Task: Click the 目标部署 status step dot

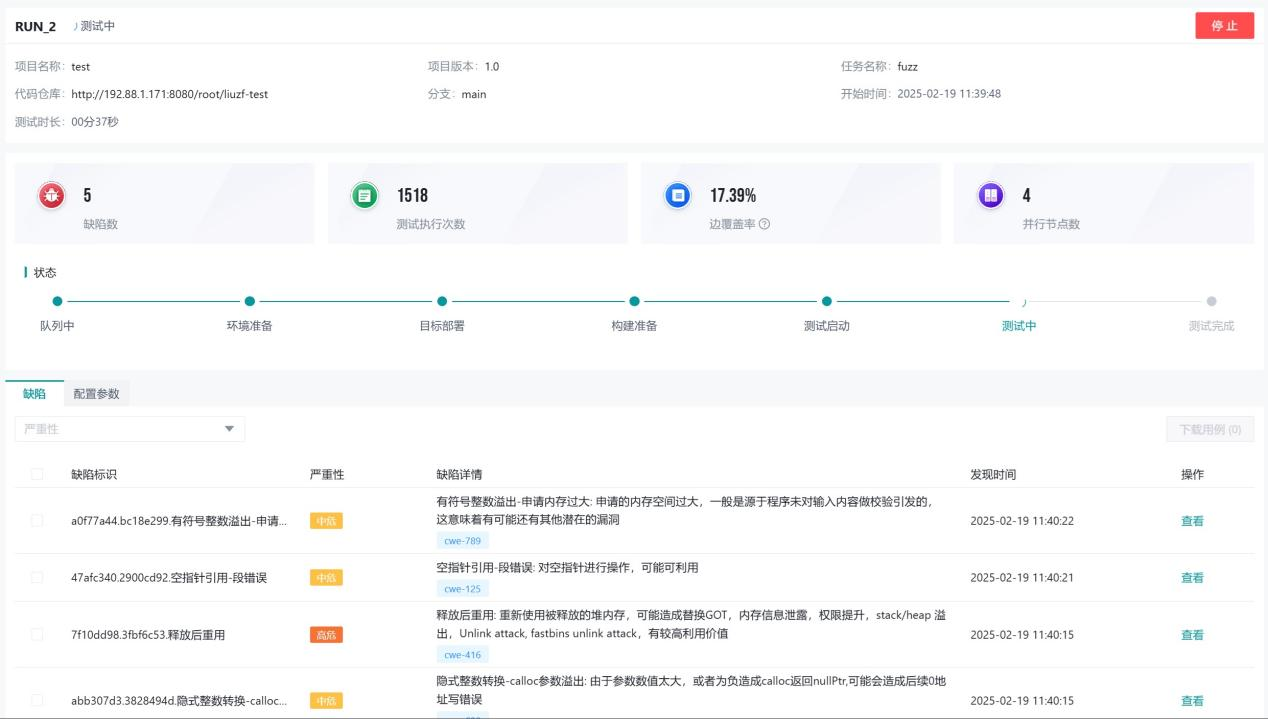Action: 442,301
